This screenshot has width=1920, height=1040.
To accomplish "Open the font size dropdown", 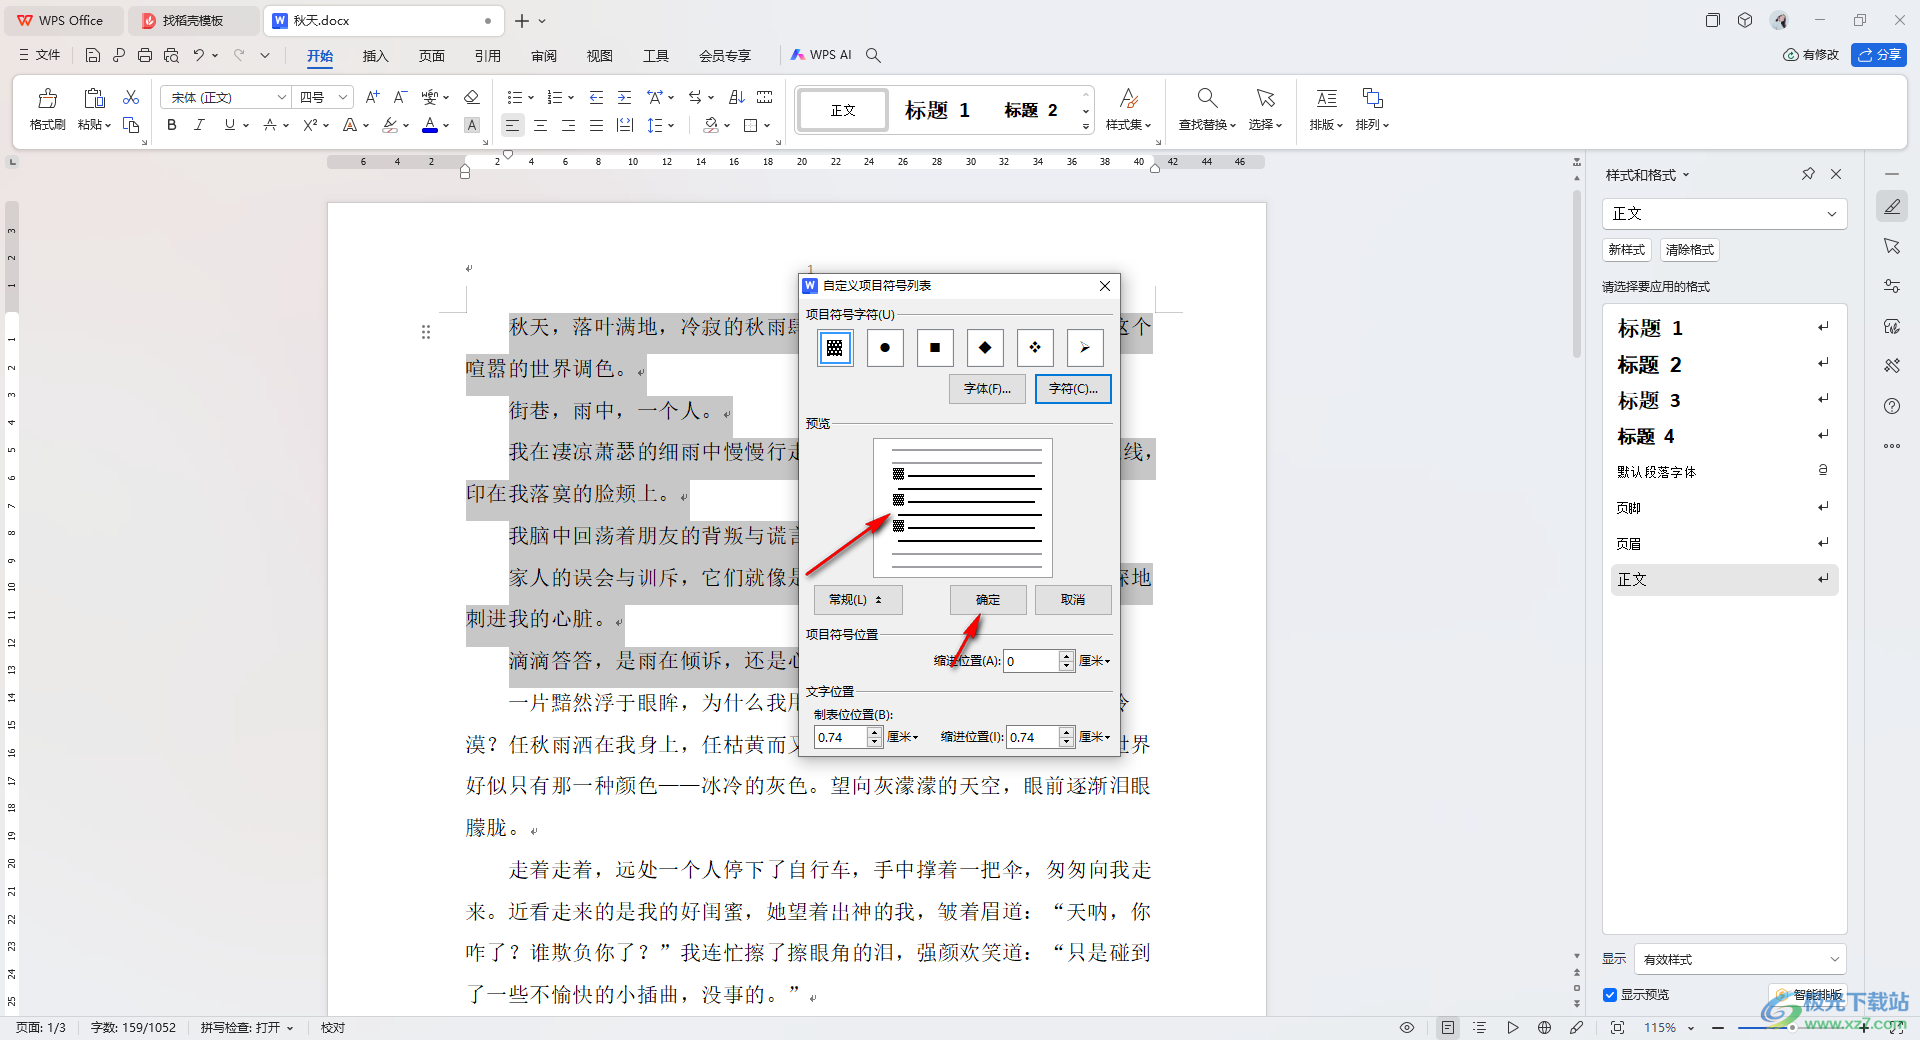I will click(343, 97).
